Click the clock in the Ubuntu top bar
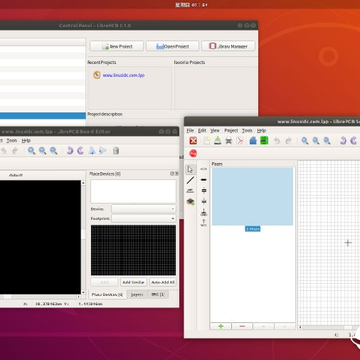 [191, 5]
